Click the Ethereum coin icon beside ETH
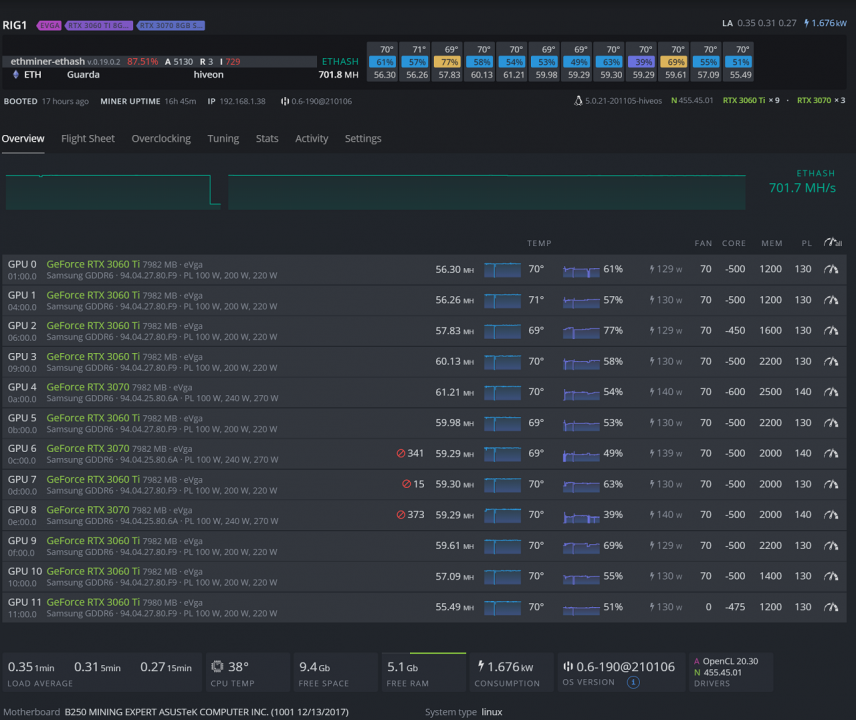This screenshot has width=856, height=720. click(x=15, y=75)
